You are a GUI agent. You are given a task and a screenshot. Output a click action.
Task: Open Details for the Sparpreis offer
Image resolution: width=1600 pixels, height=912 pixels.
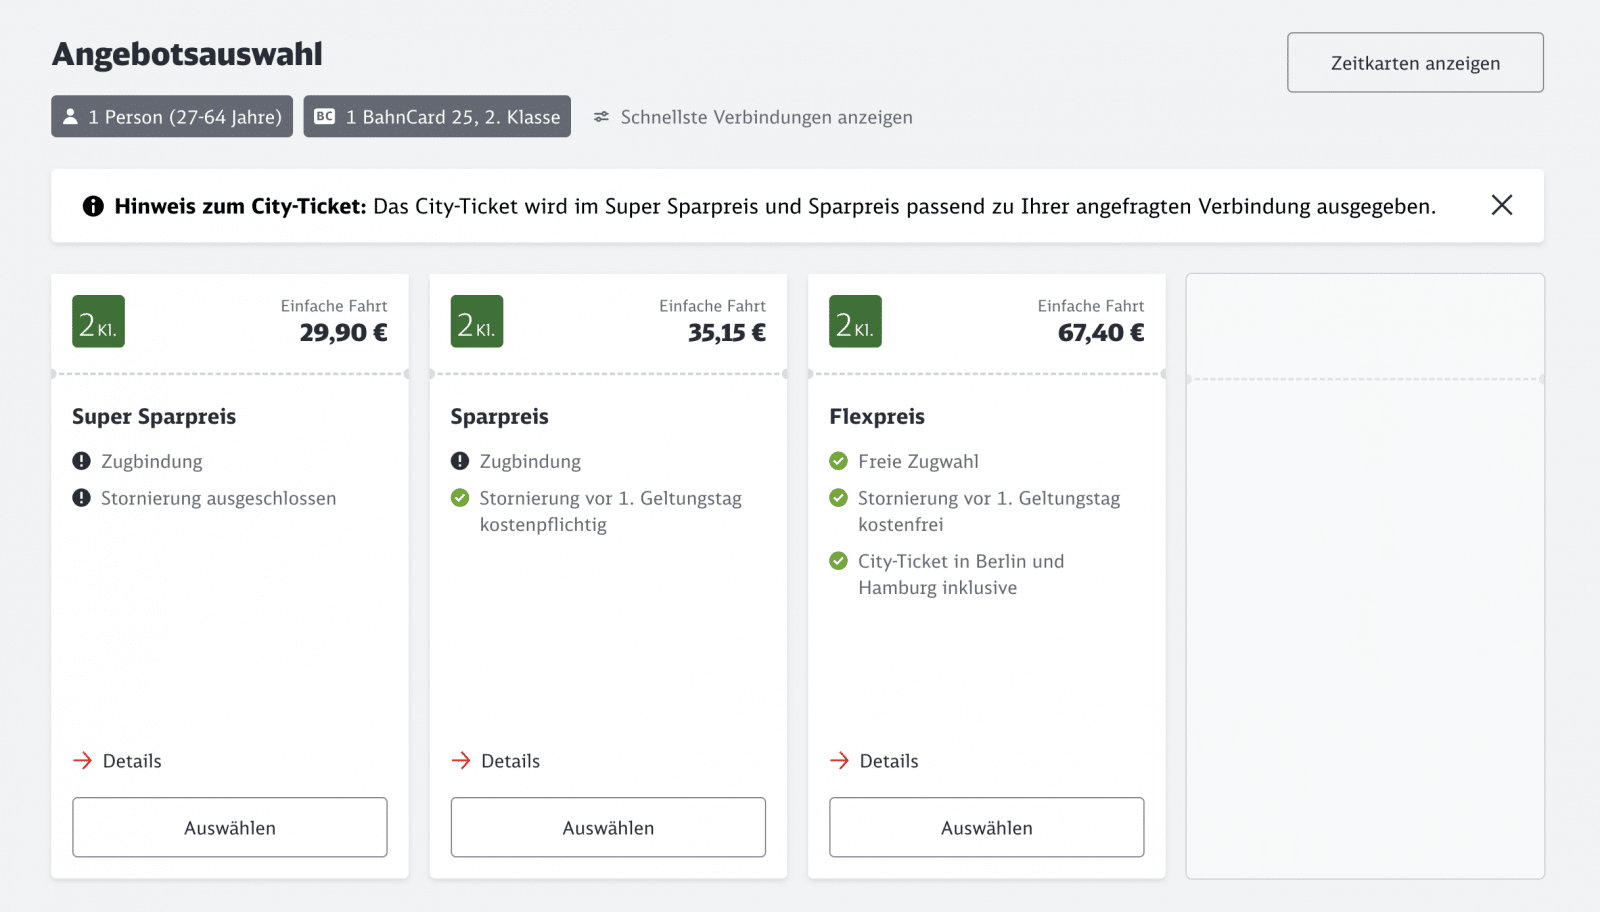pos(510,760)
